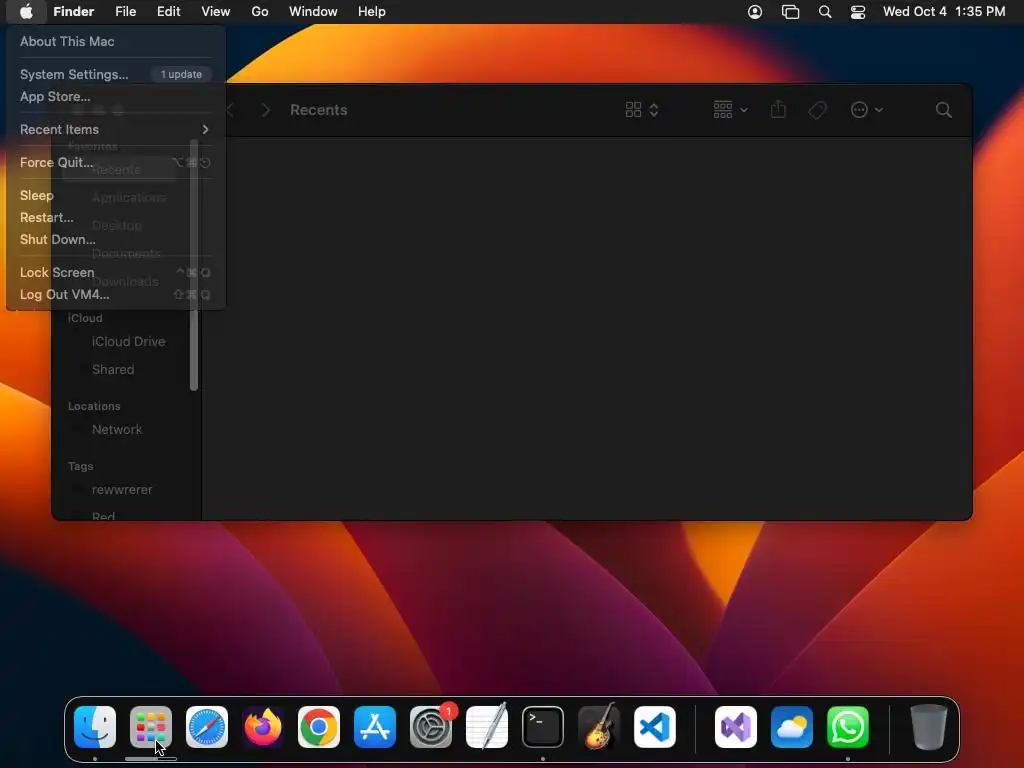Click the Stage Manager windows menu bar icon
1024x768 pixels.
tap(790, 12)
